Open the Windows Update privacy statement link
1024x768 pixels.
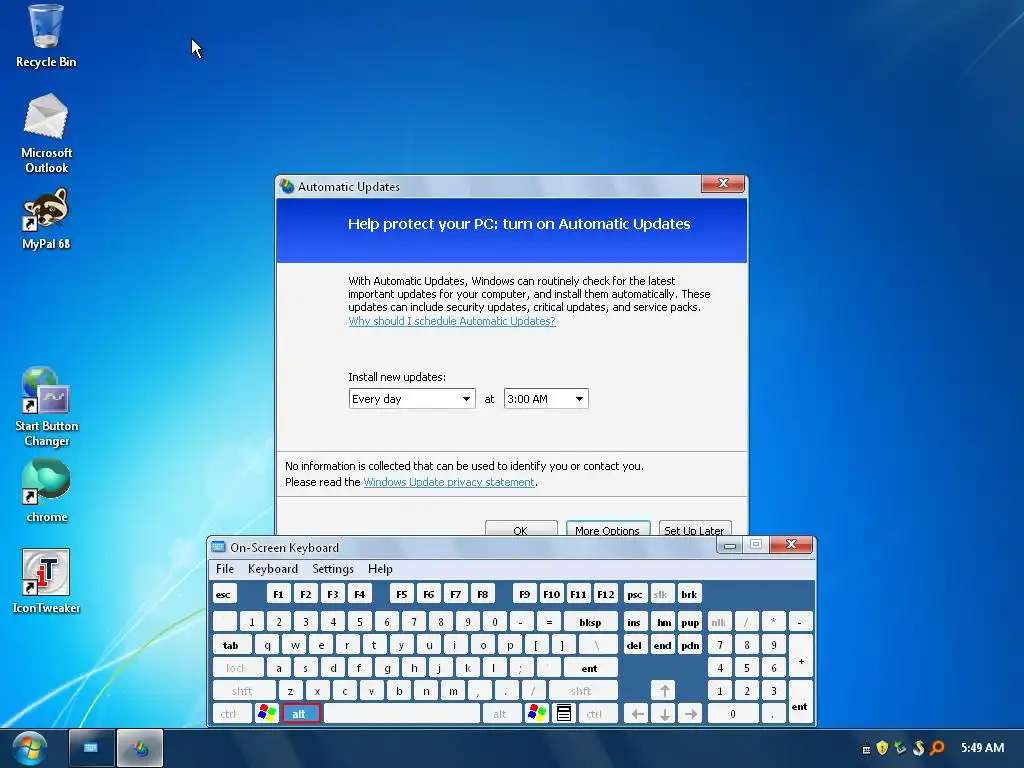(x=449, y=482)
